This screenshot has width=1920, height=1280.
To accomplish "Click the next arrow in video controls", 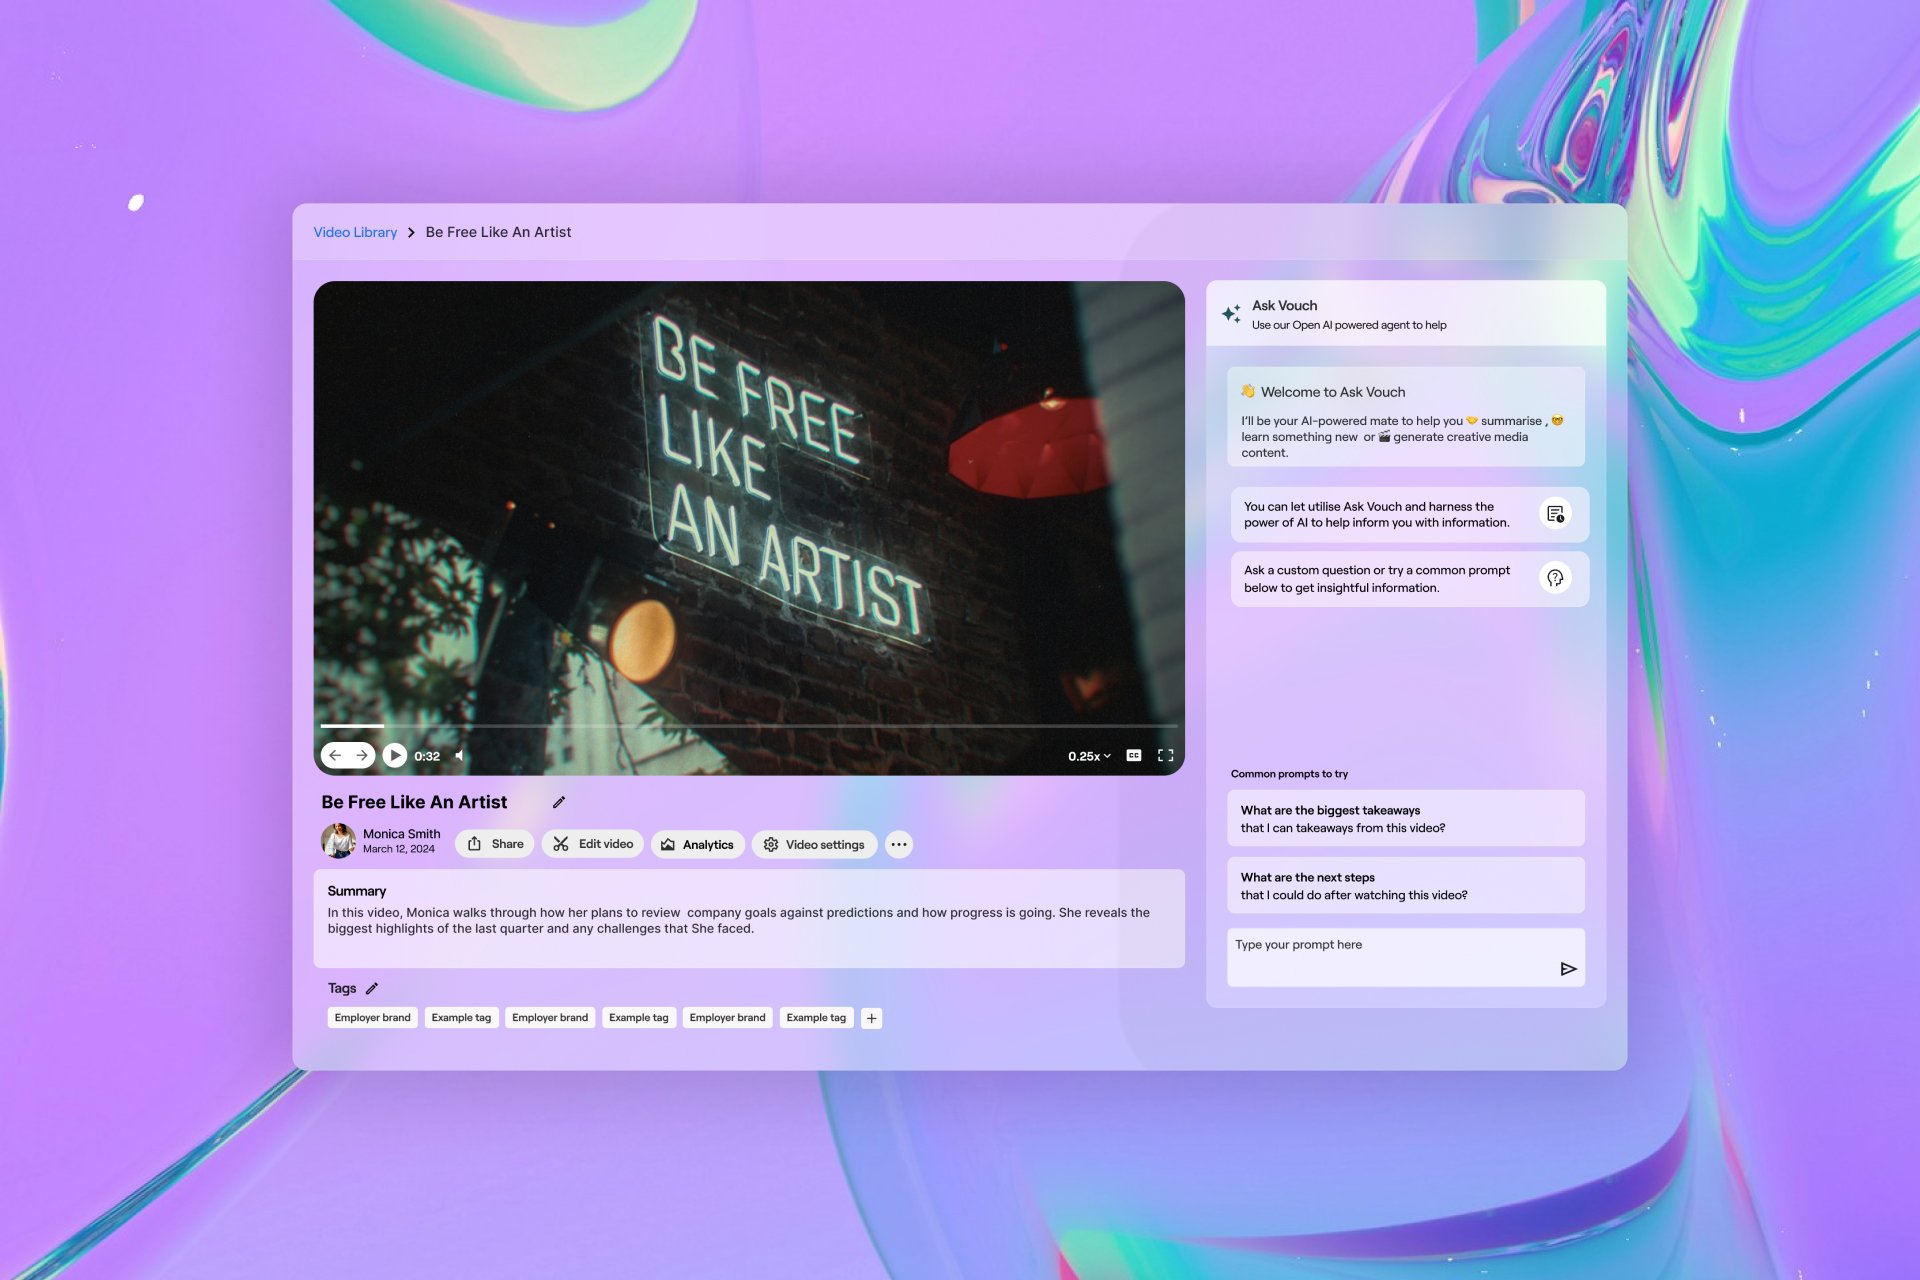I will [361, 755].
